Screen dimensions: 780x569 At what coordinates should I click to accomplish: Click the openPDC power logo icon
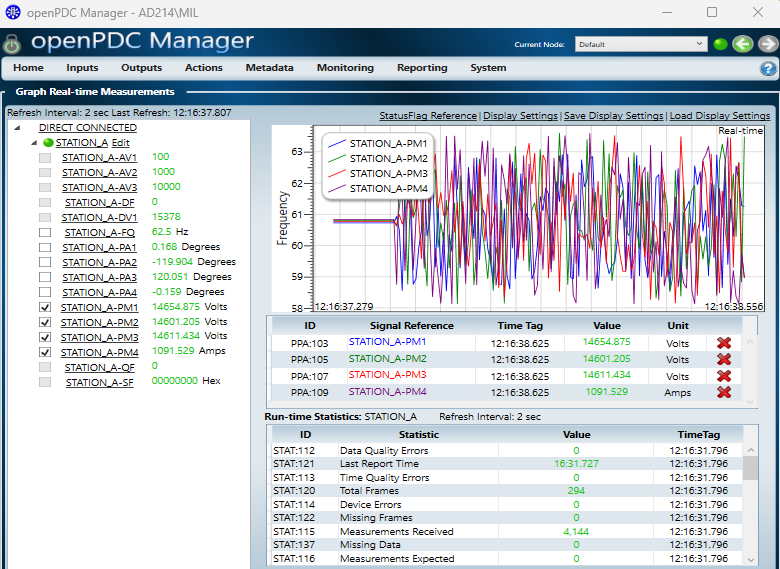tap(12, 45)
